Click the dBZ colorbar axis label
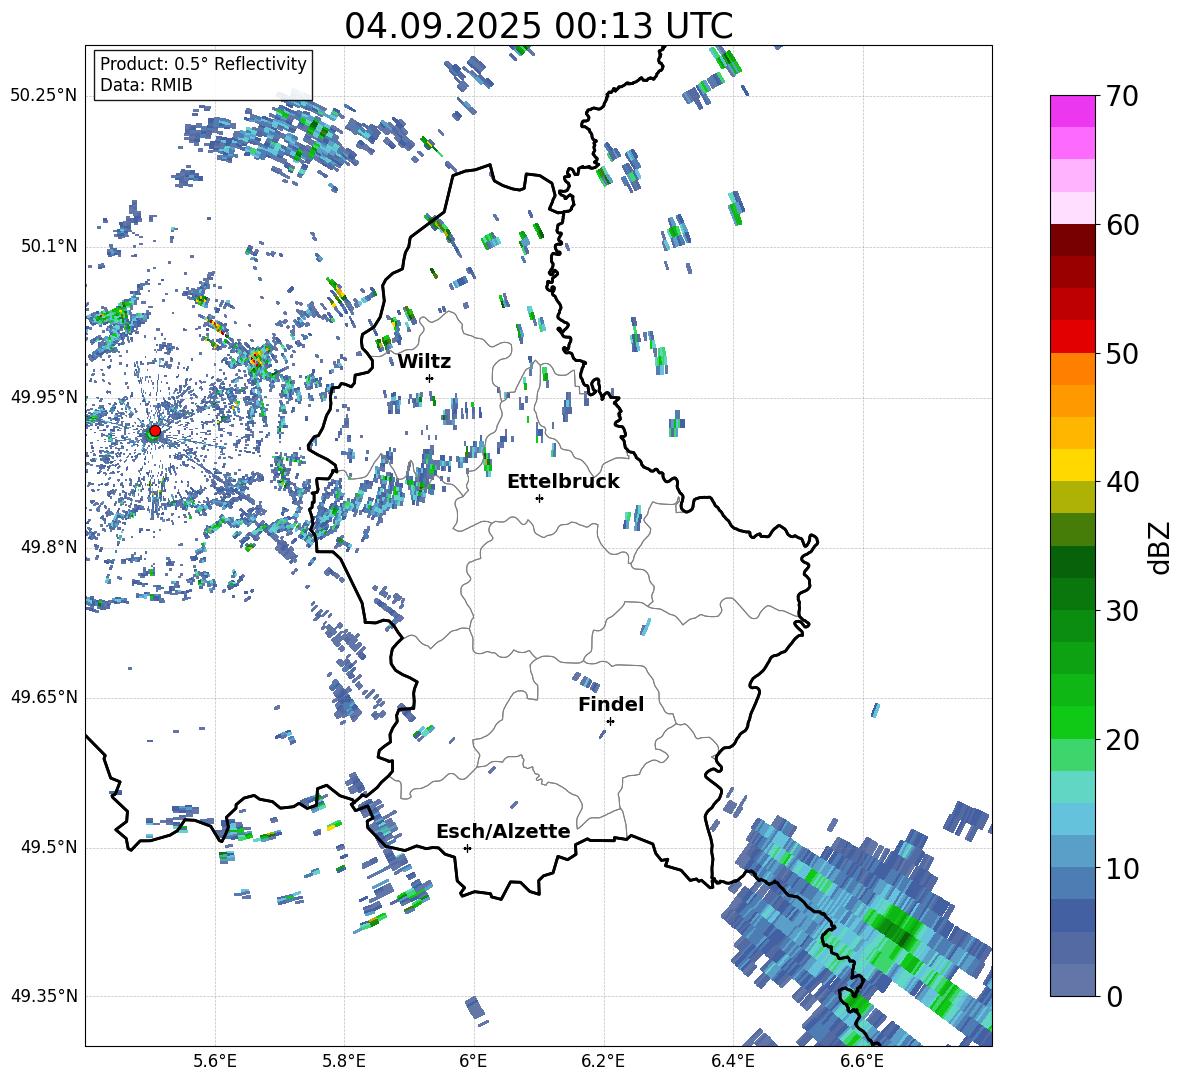Image resolution: width=1184 pixels, height=1081 pixels. pyautogui.click(x=1161, y=547)
